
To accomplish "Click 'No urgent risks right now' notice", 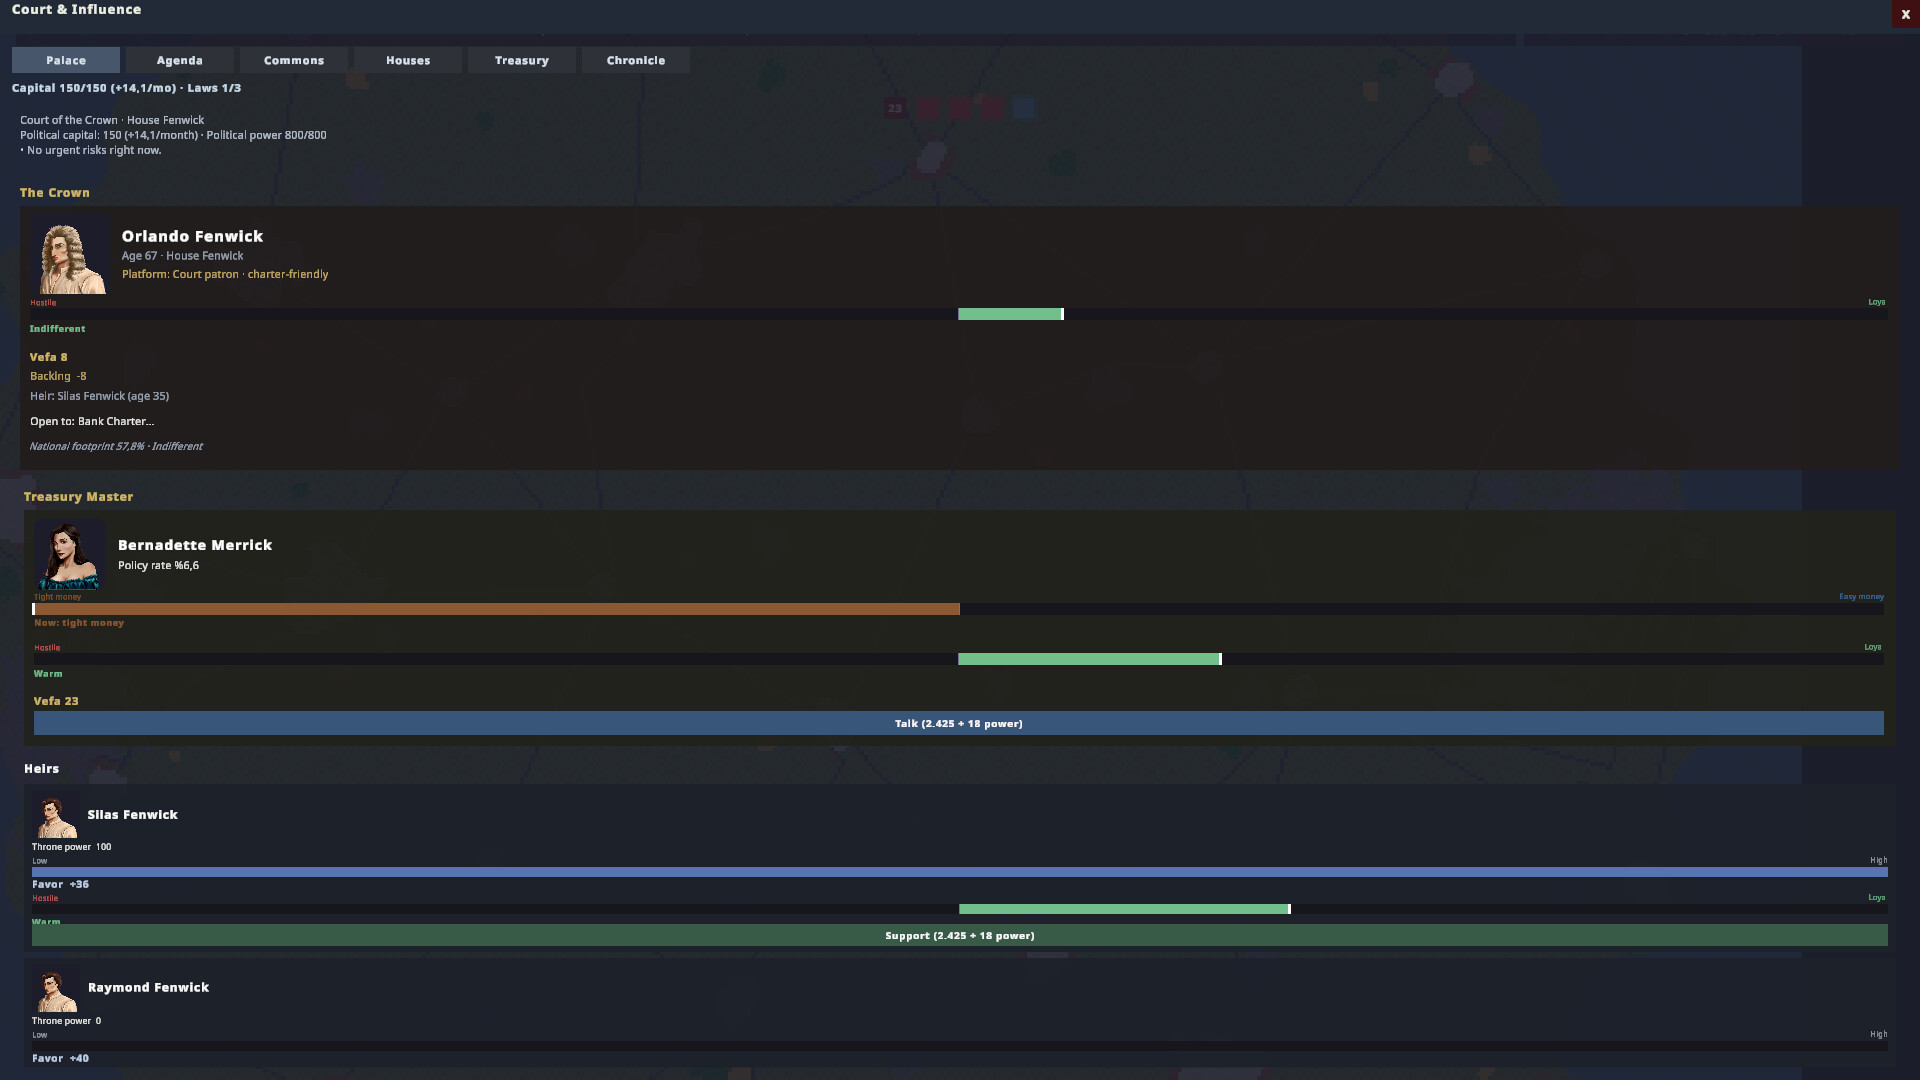I will pyautogui.click(x=91, y=150).
